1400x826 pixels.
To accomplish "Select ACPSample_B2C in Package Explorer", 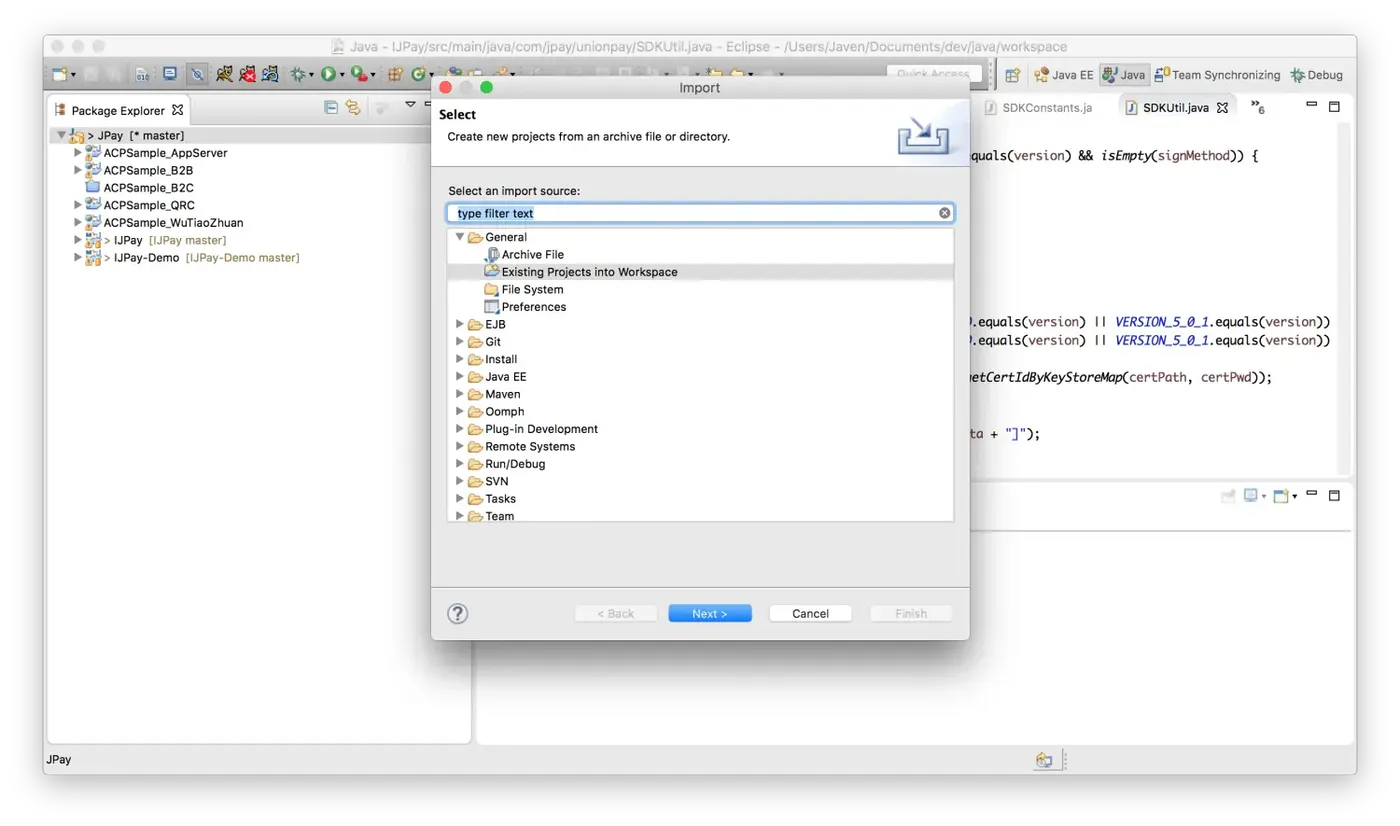I will click(x=148, y=188).
